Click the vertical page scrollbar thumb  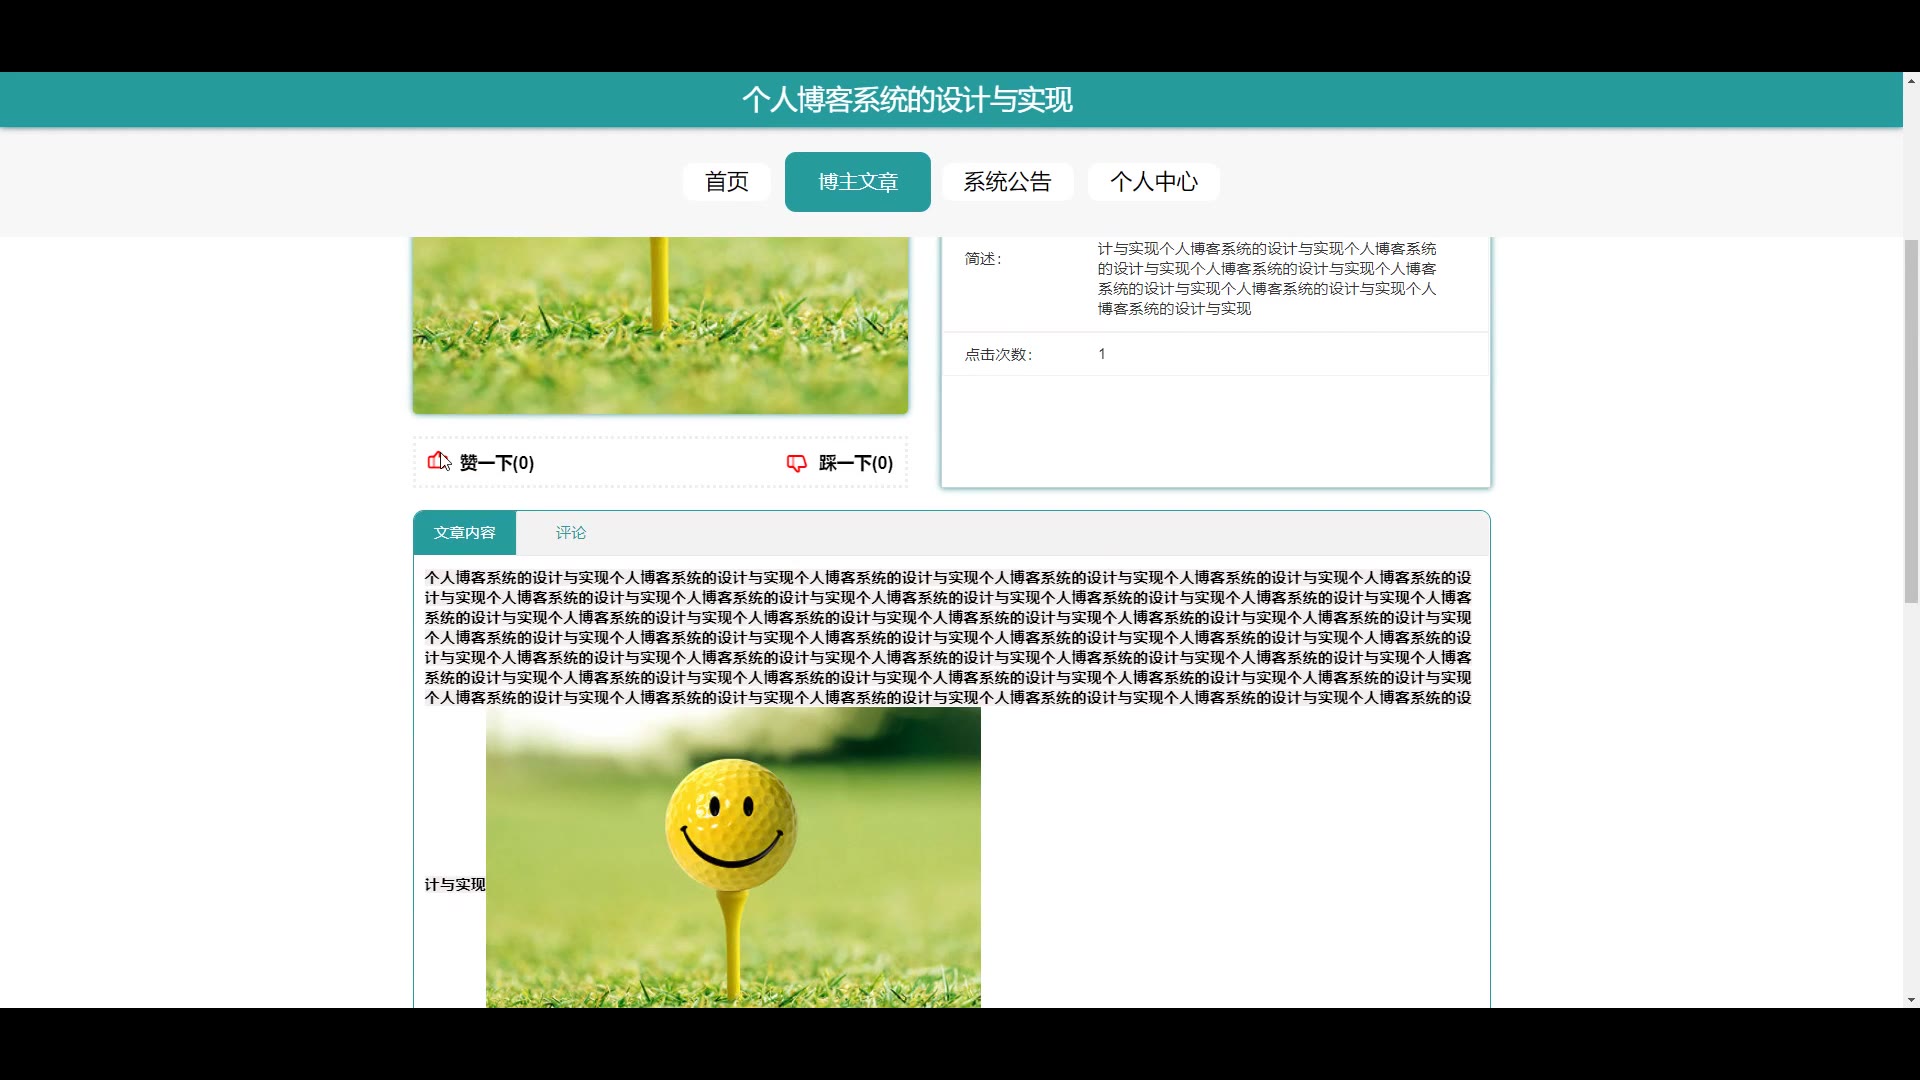(x=1911, y=420)
